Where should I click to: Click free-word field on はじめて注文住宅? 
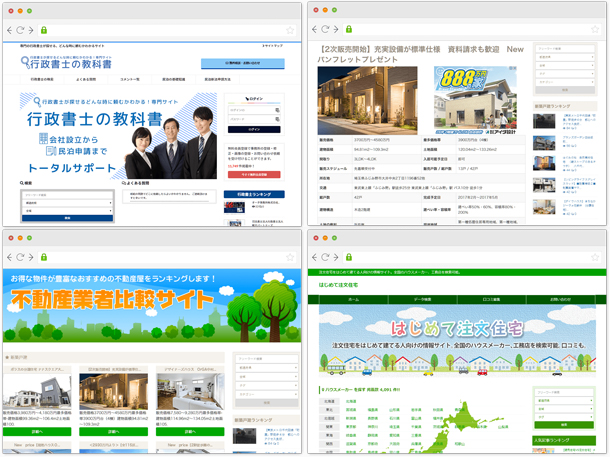(x=564, y=392)
